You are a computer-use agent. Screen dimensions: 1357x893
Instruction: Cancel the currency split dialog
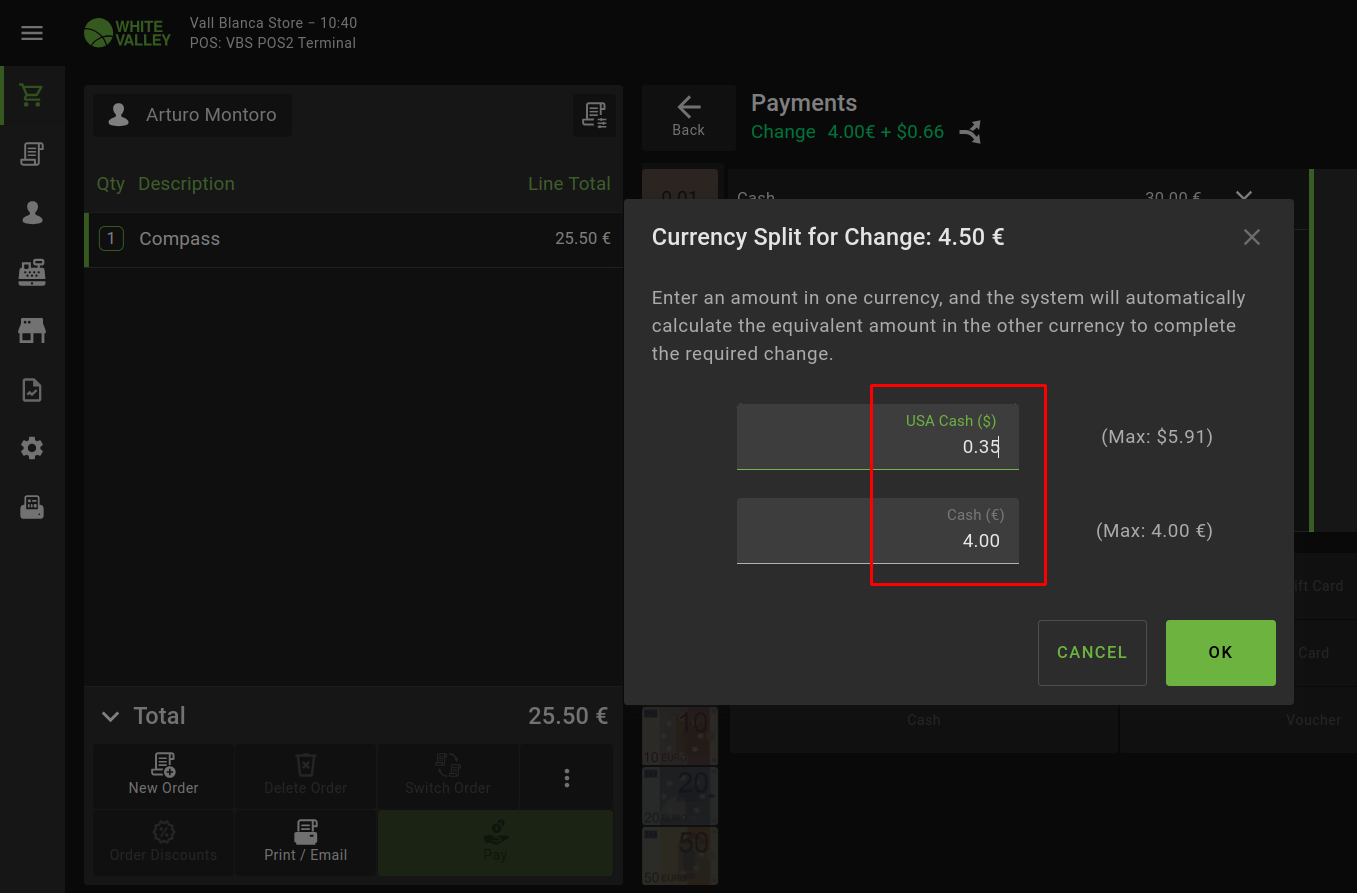pos(1092,653)
